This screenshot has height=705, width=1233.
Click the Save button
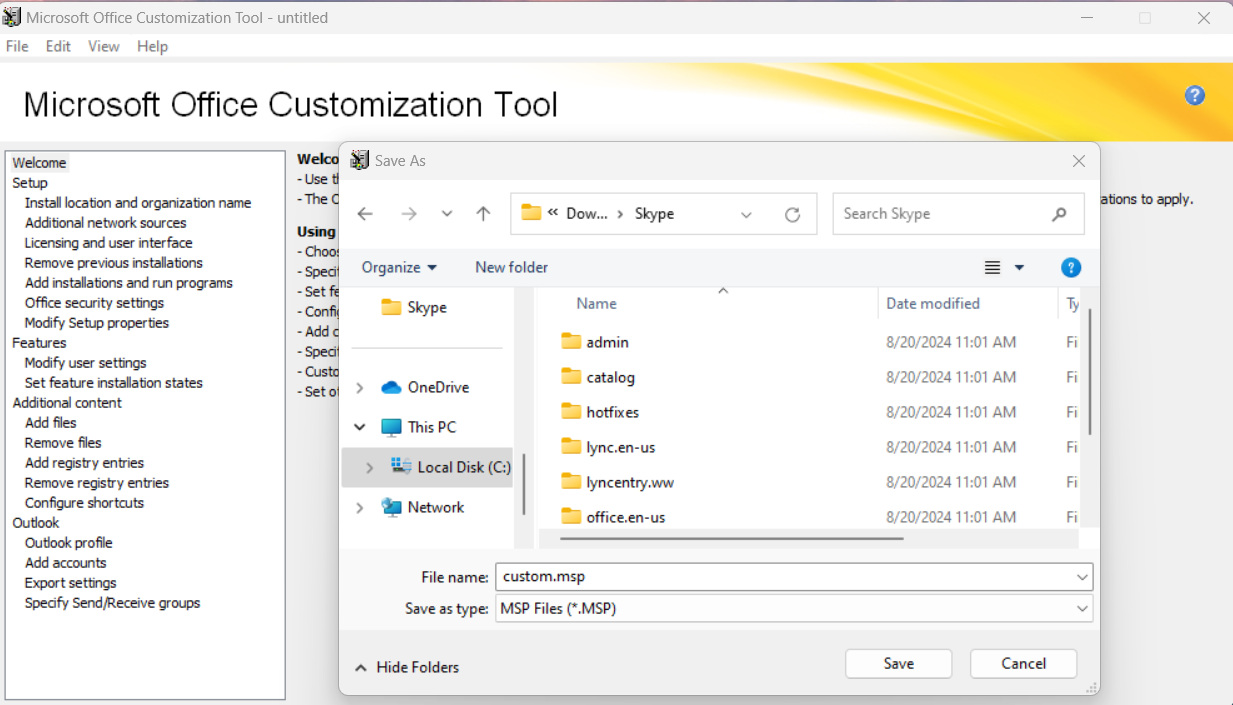[898, 663]
